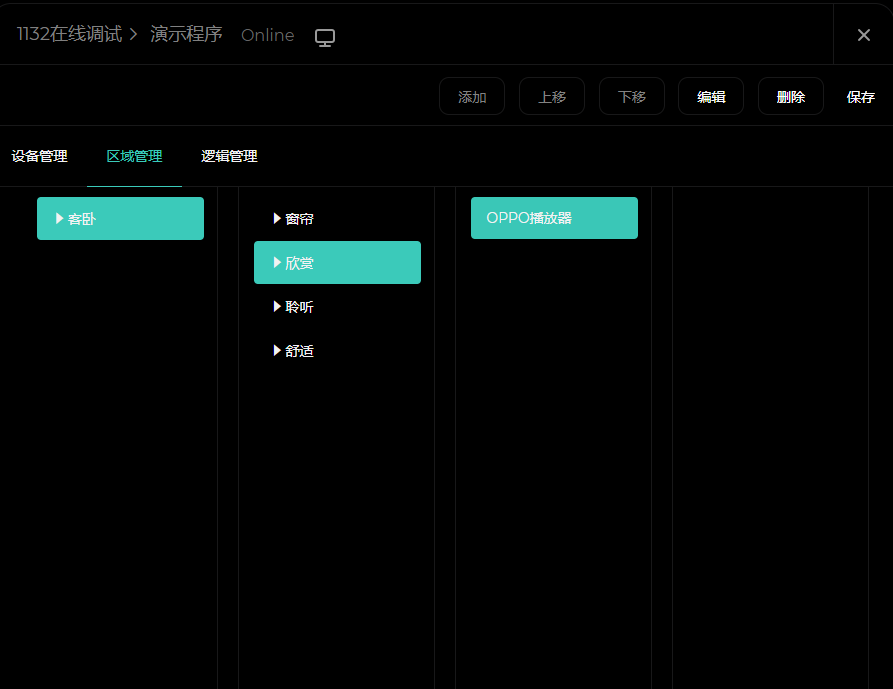893x689 pixels.
Task: Select the OPPO播放器 device item
Action: point(554,218)
